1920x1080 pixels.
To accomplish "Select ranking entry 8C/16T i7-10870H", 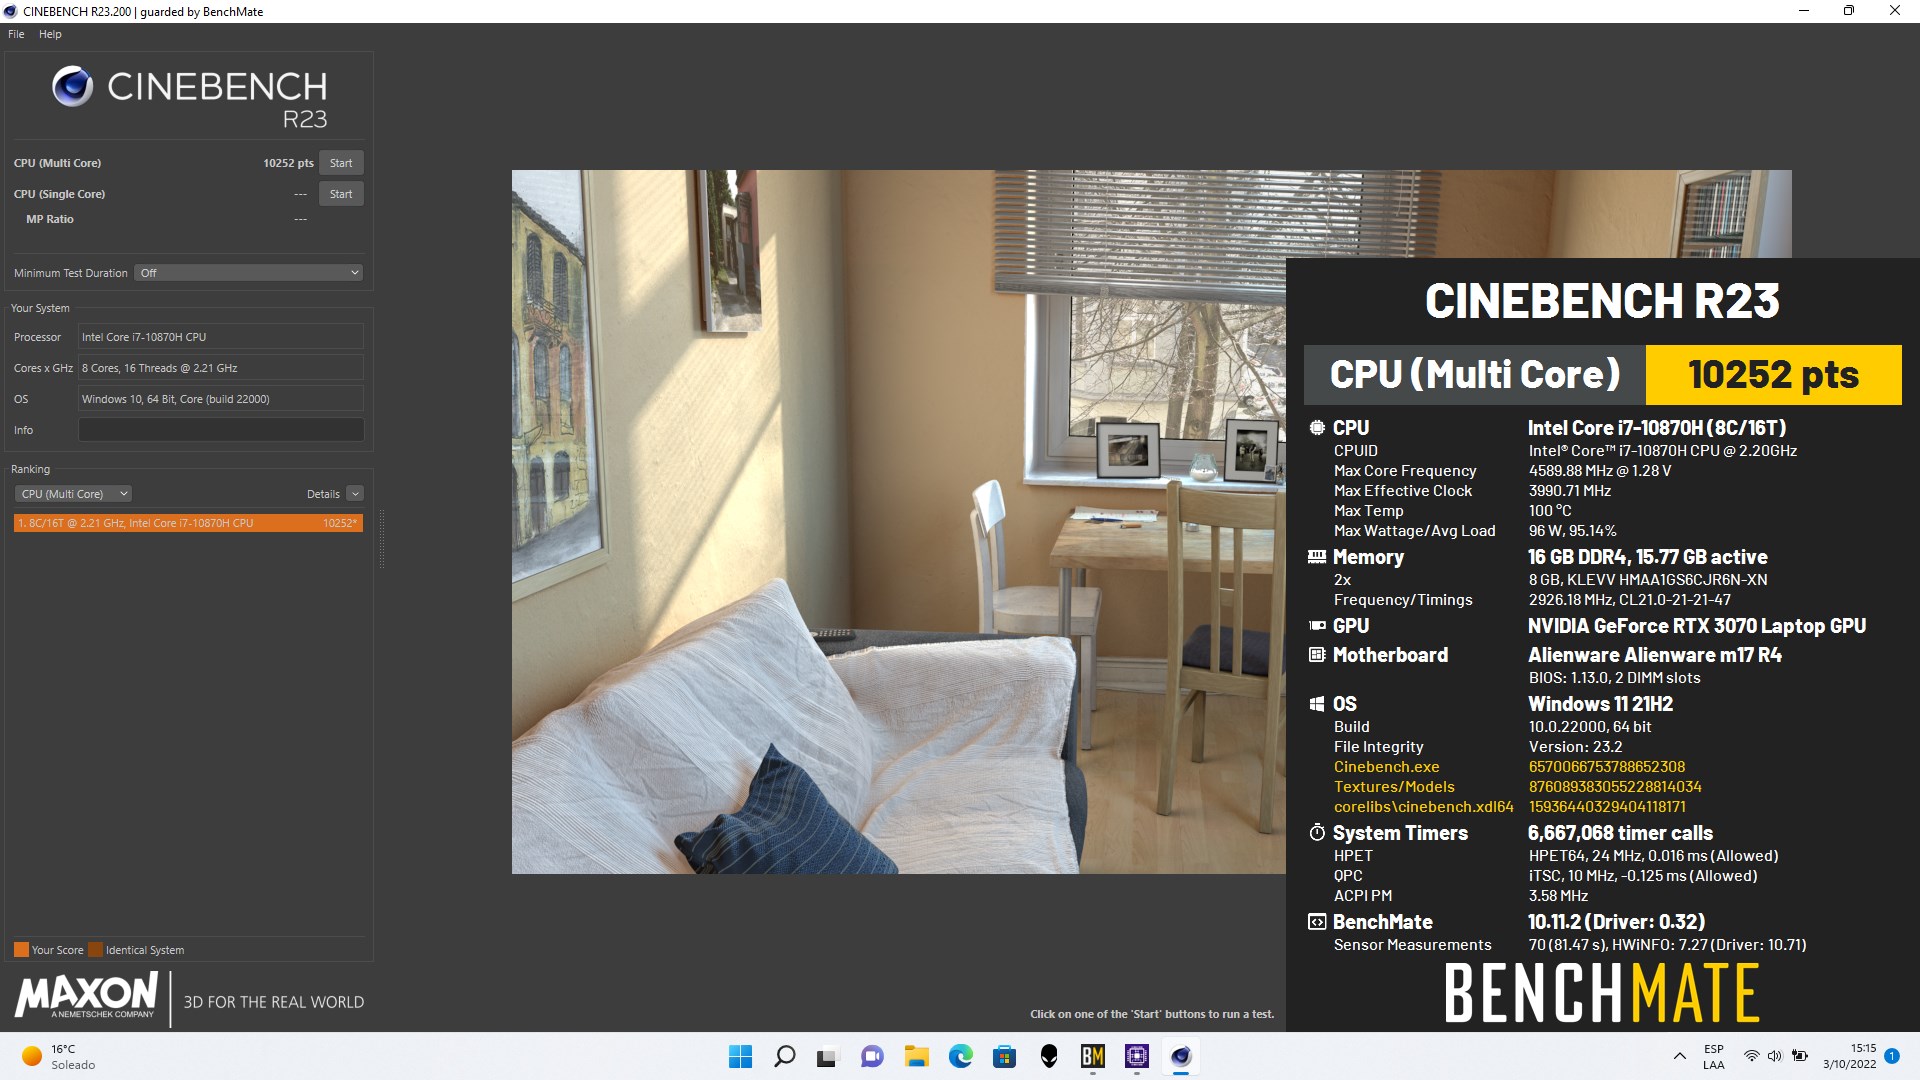I will [x=188, y=523].
